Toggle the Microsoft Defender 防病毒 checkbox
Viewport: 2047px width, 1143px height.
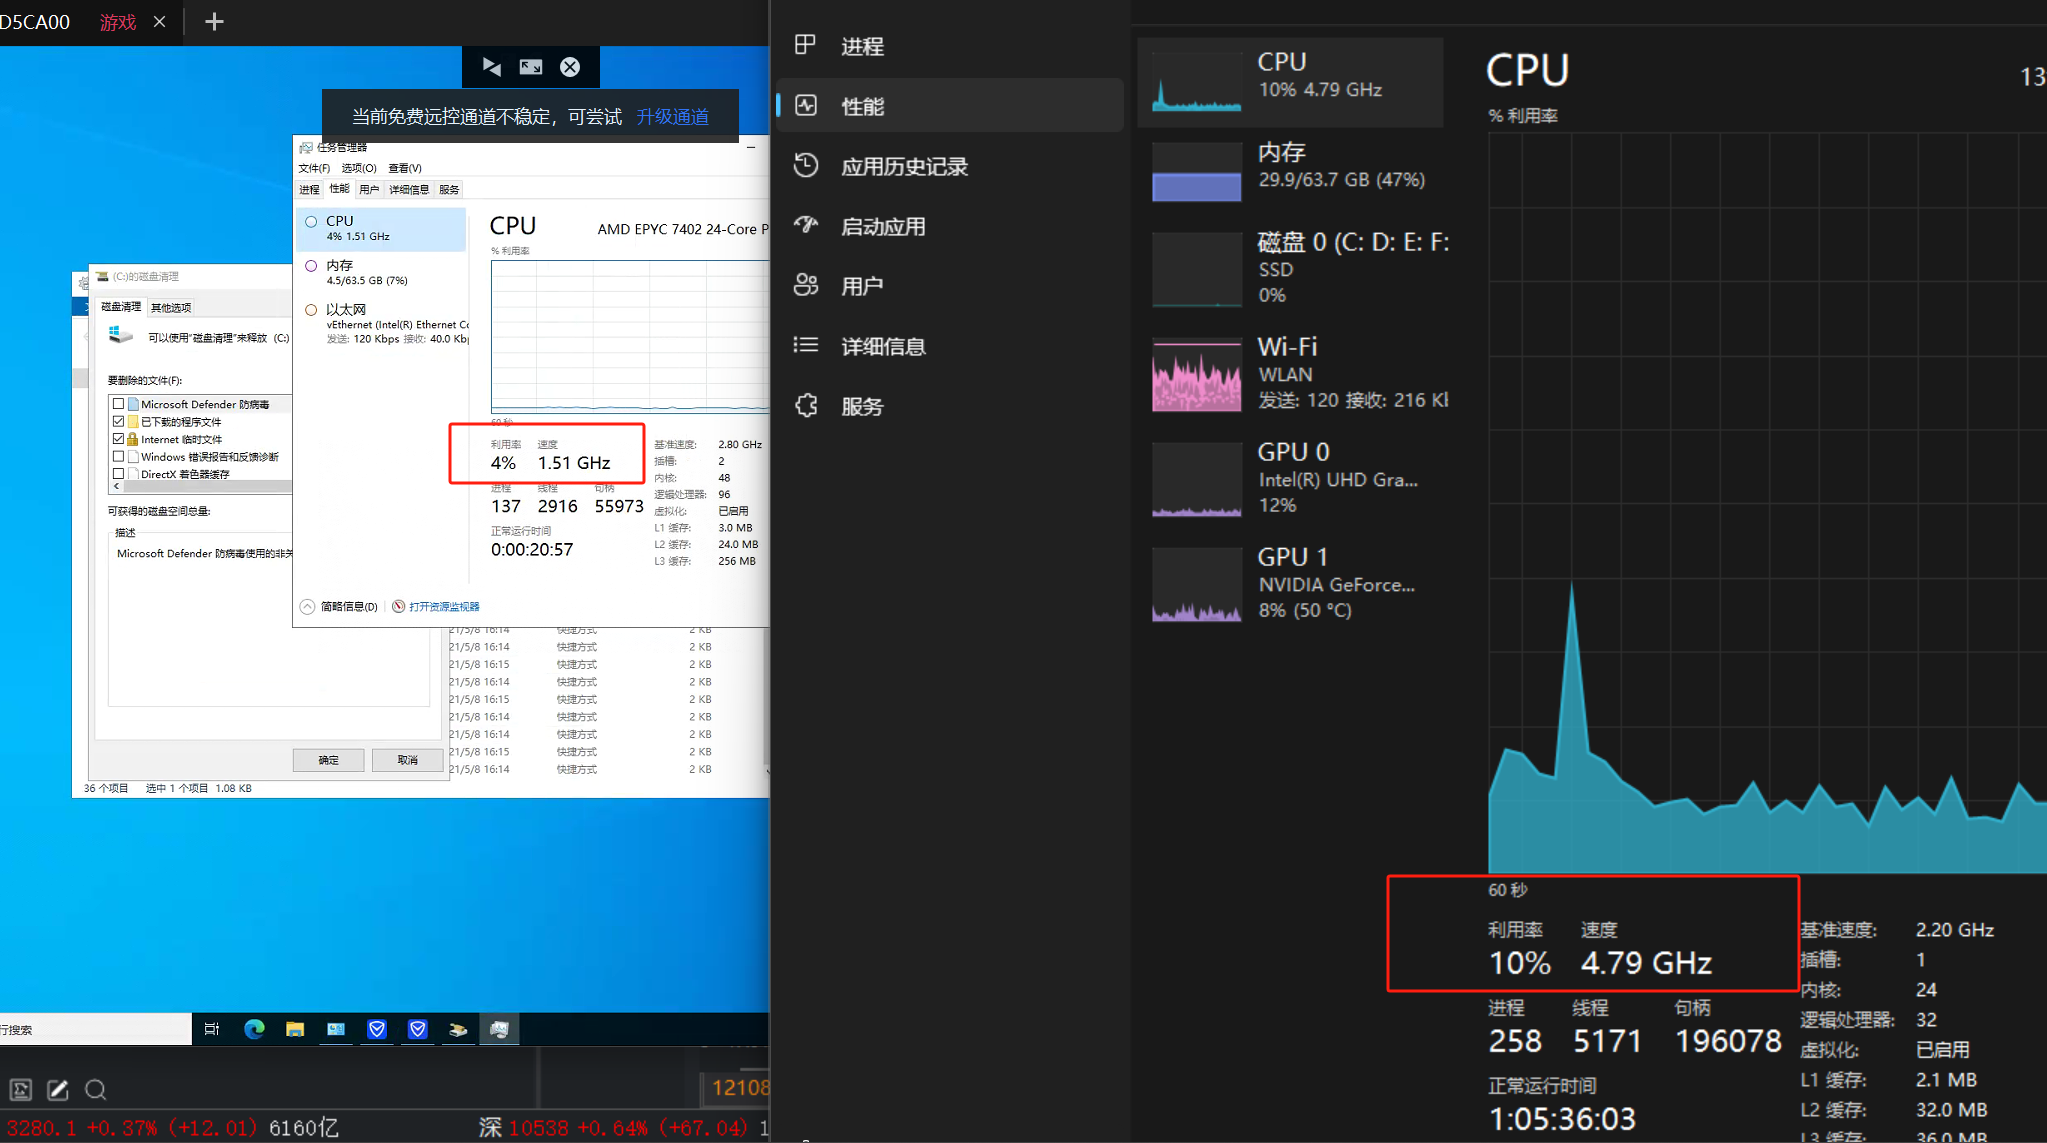(119, 404)
